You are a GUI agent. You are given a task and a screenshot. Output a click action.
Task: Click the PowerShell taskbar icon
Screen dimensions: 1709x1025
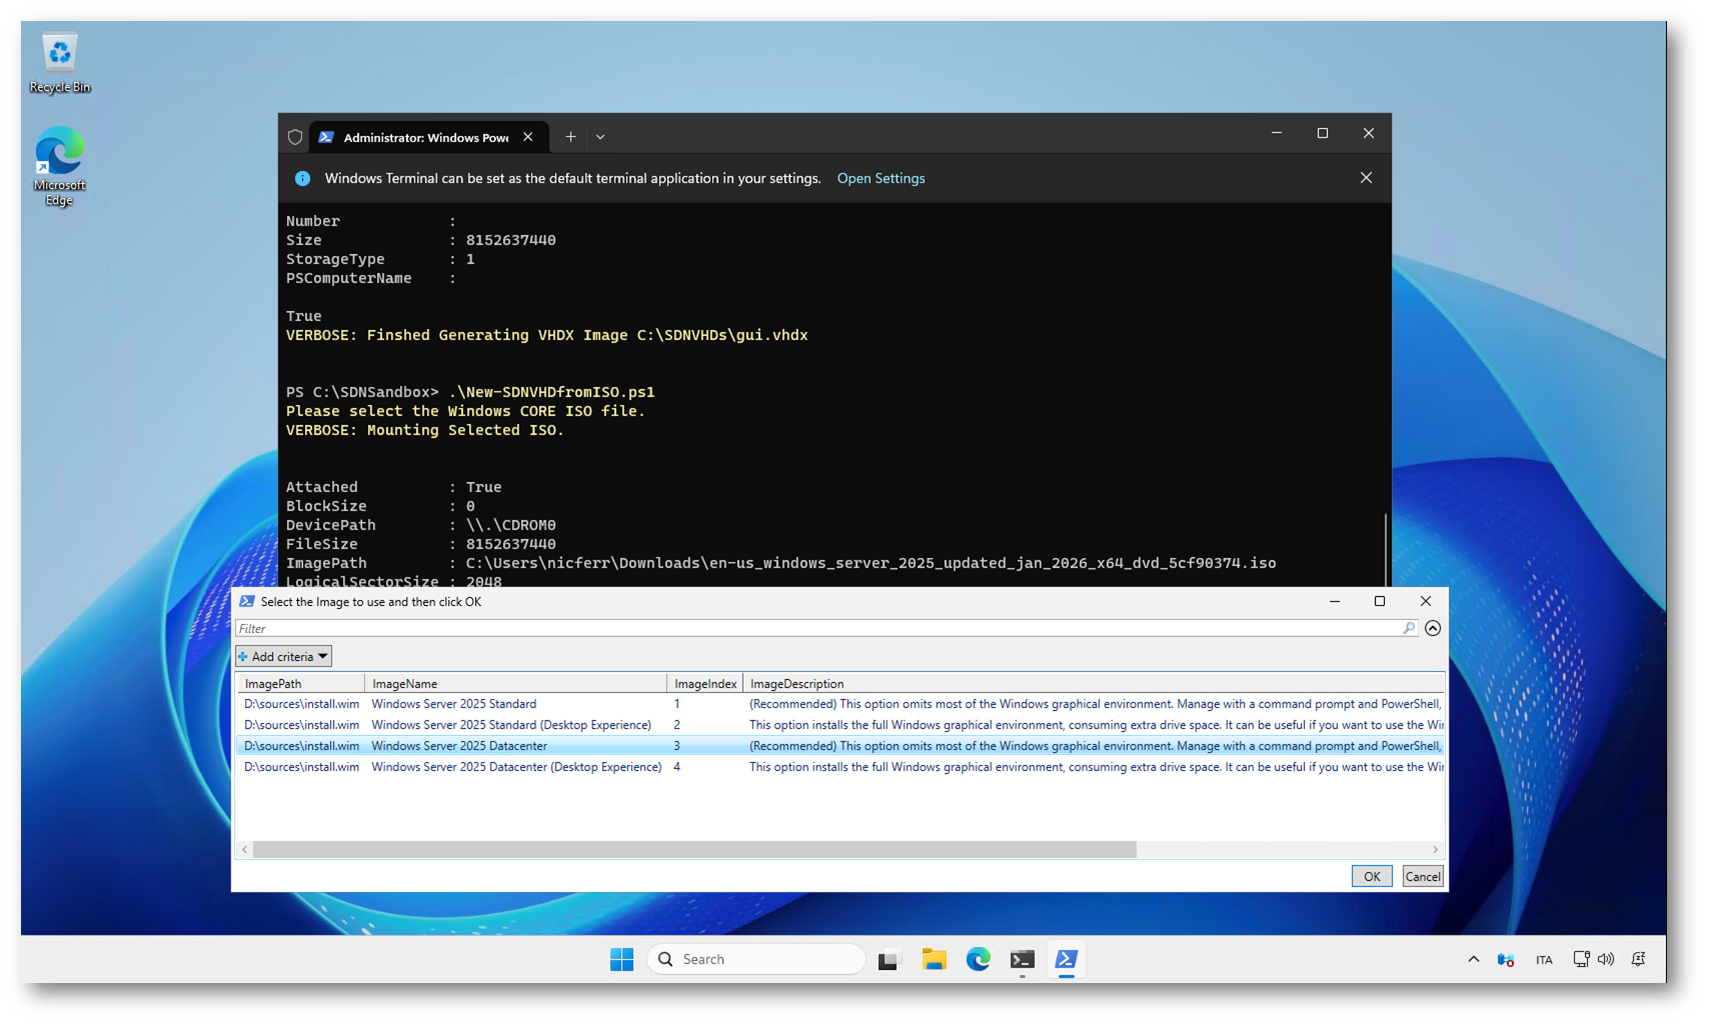click(x=1066, y=959)
